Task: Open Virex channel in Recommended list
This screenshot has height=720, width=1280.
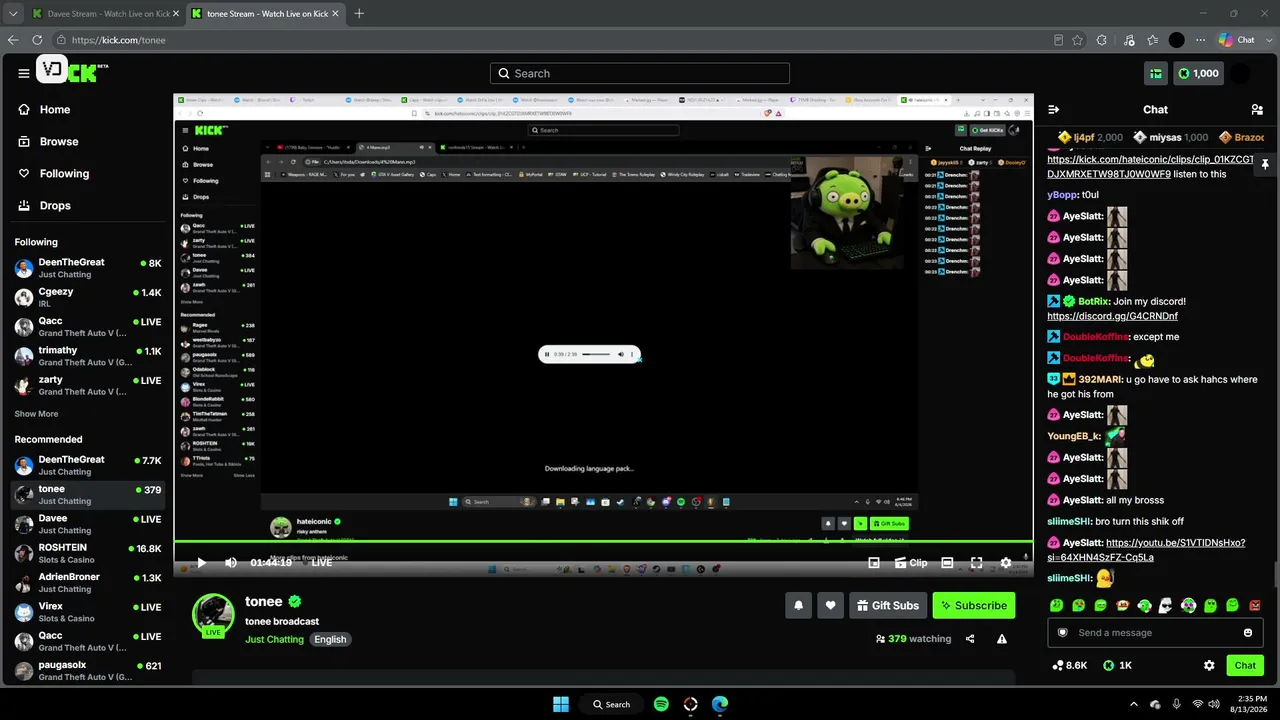Action: click(x=88, y=612)
